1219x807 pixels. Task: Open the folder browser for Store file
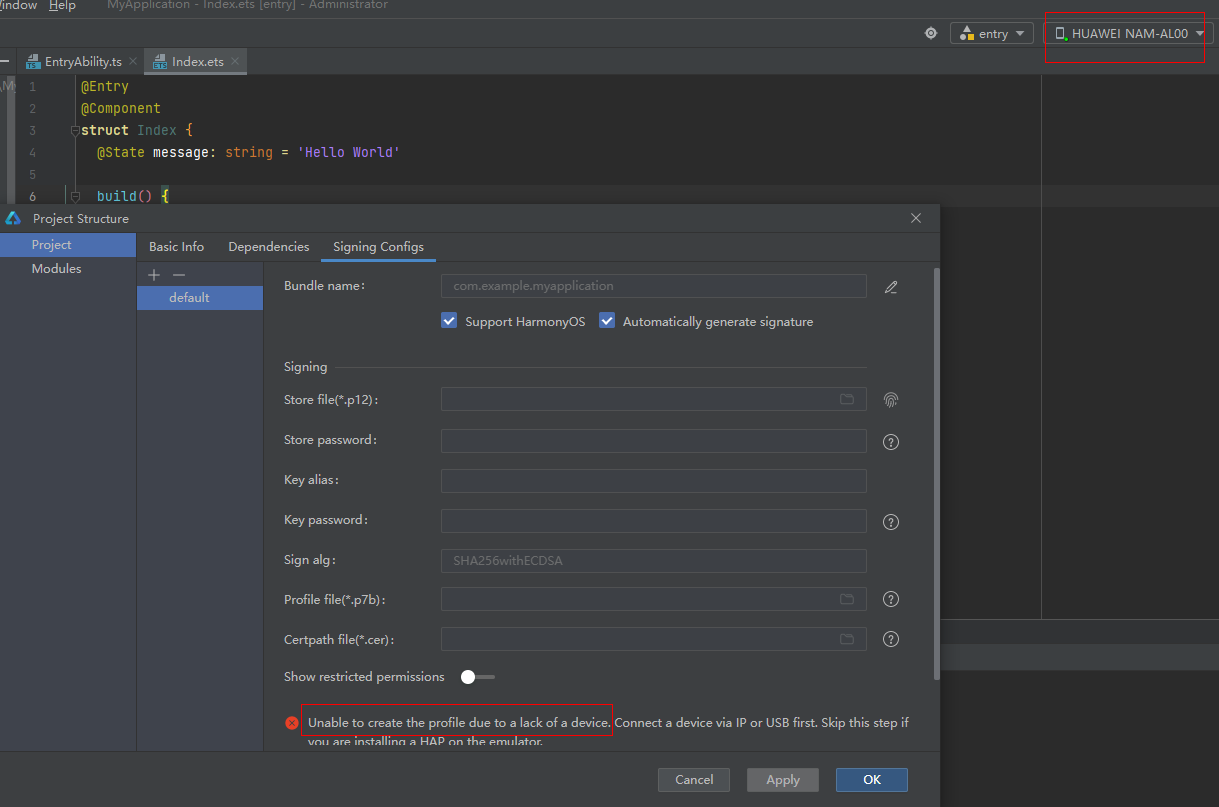pos(847,399)
